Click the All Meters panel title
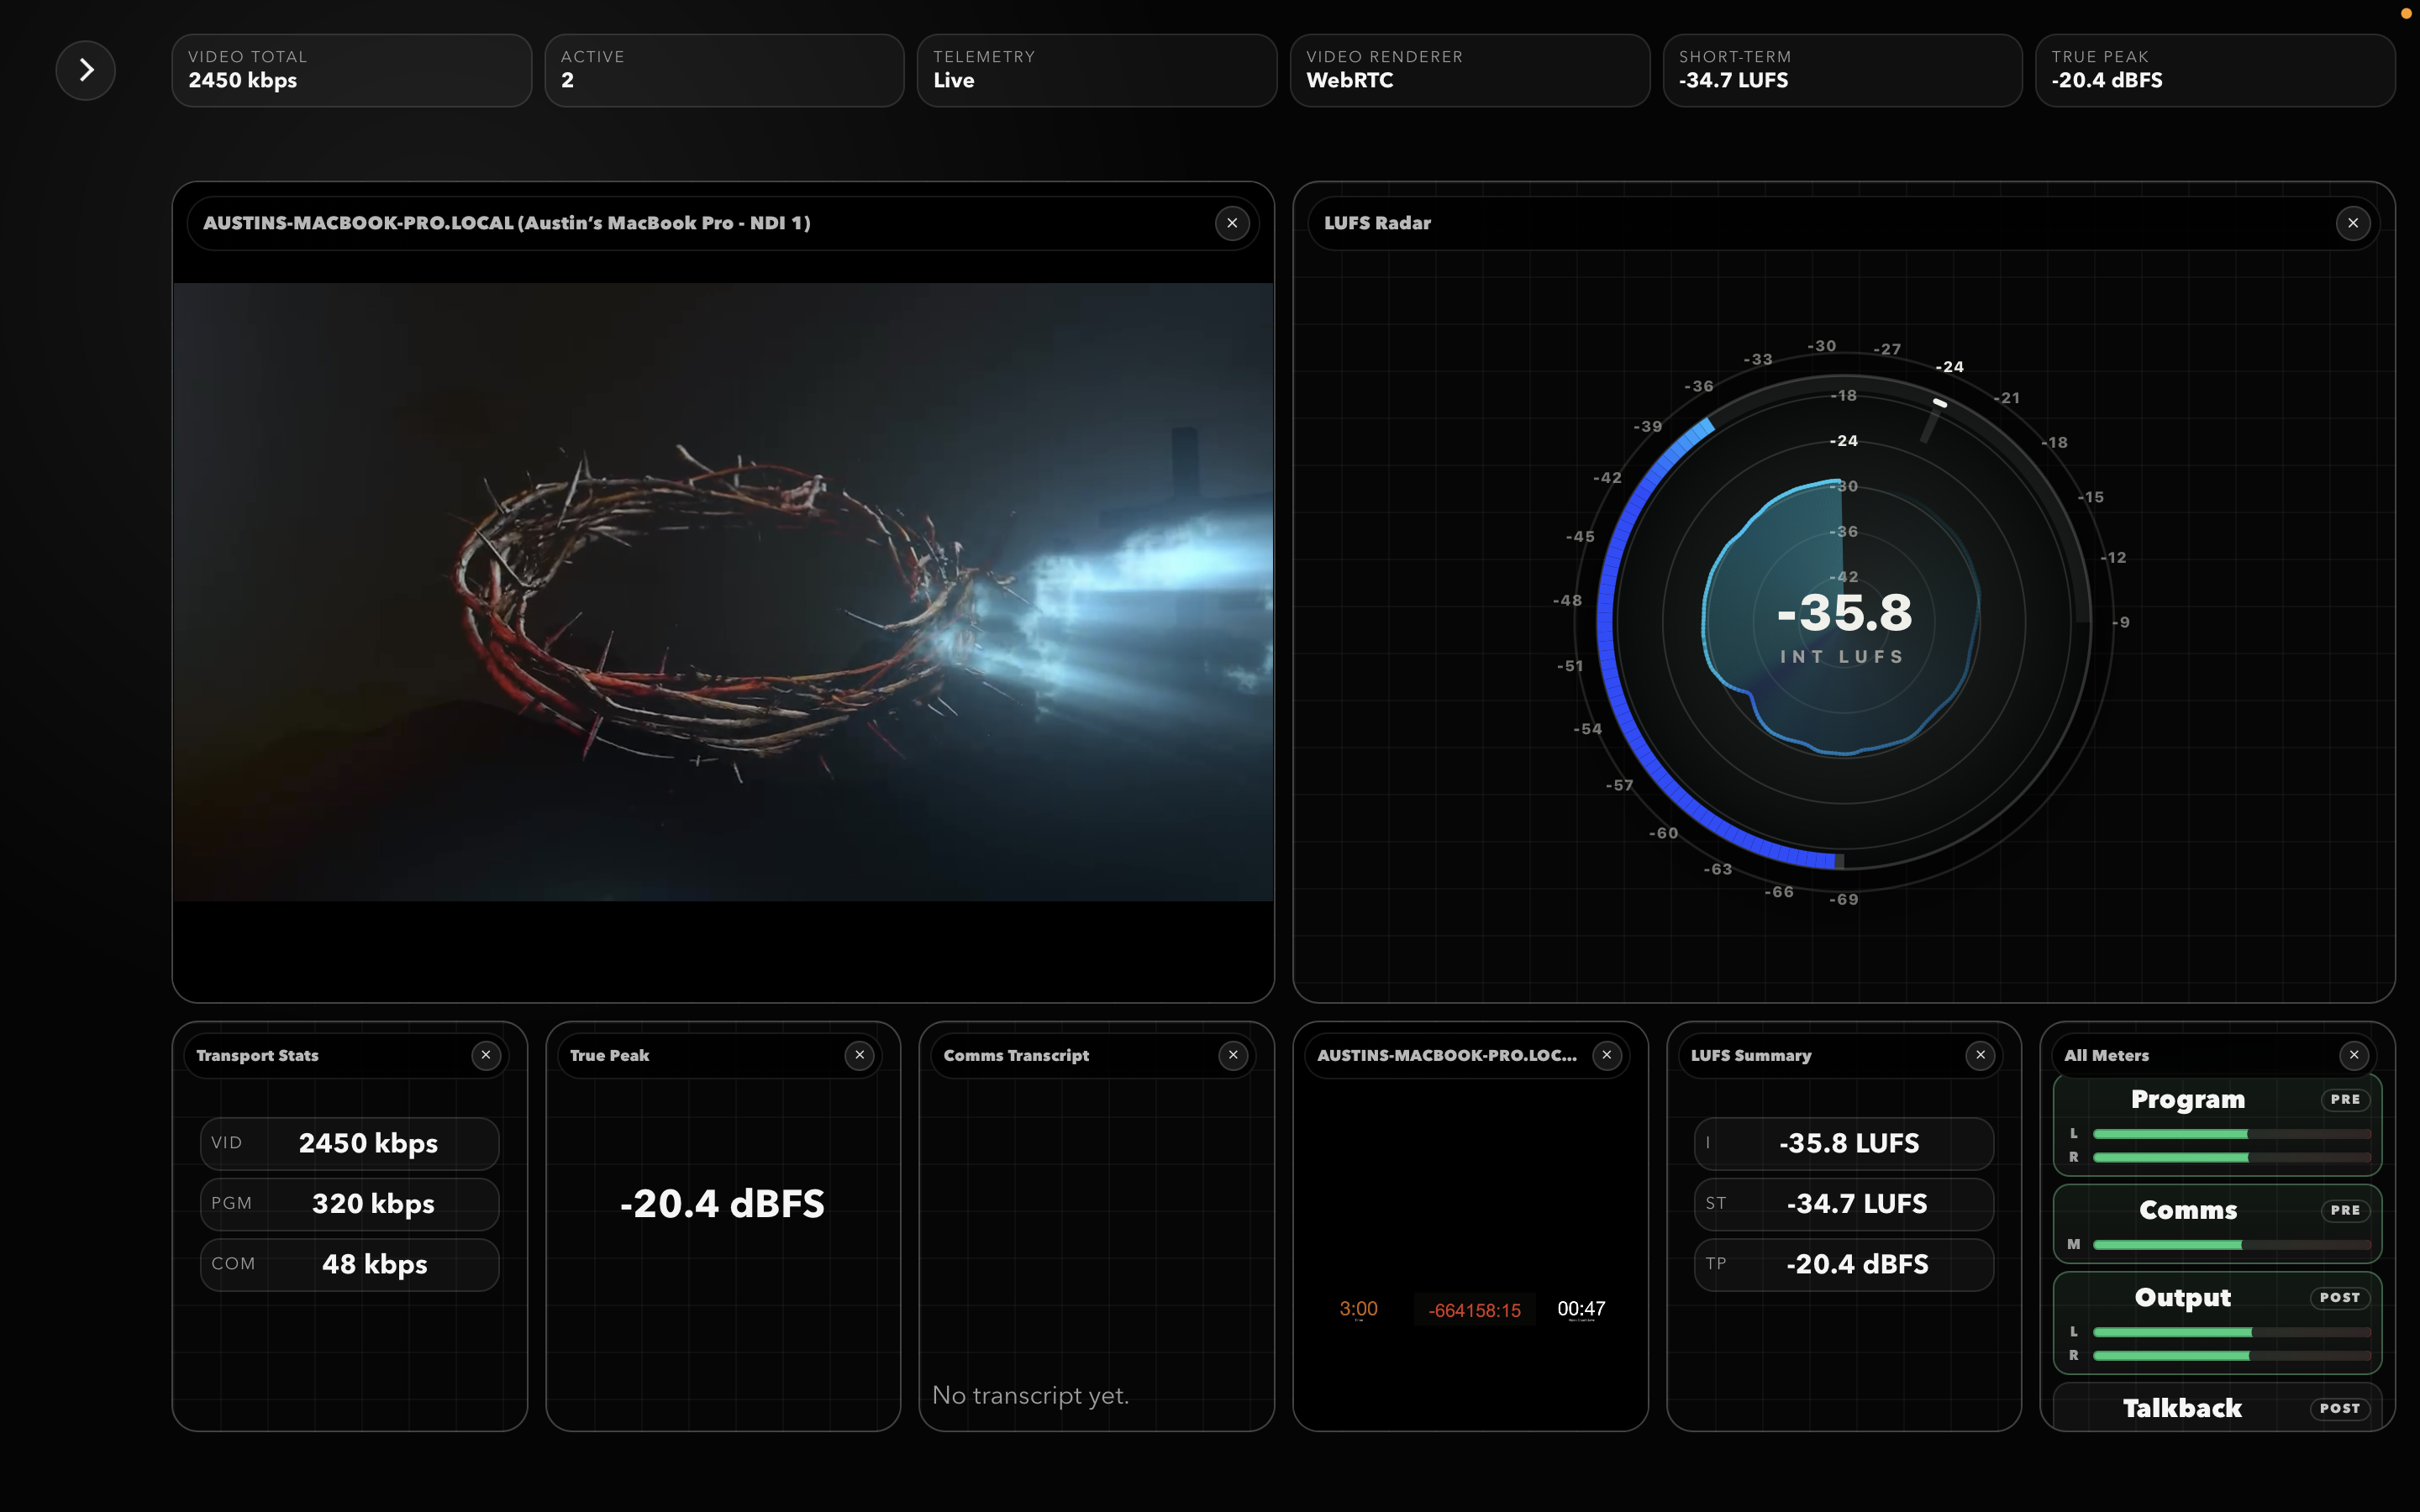Screen dimensions: 2420x1512 coord(2106,1055)
